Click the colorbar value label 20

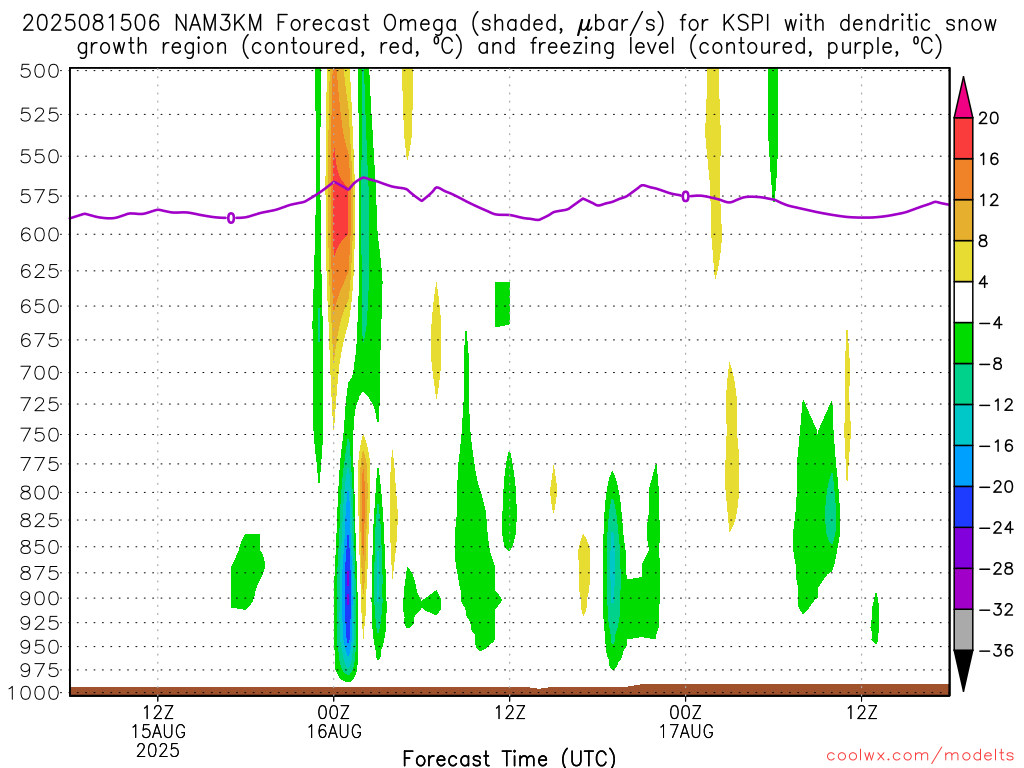tap(989, 118)
